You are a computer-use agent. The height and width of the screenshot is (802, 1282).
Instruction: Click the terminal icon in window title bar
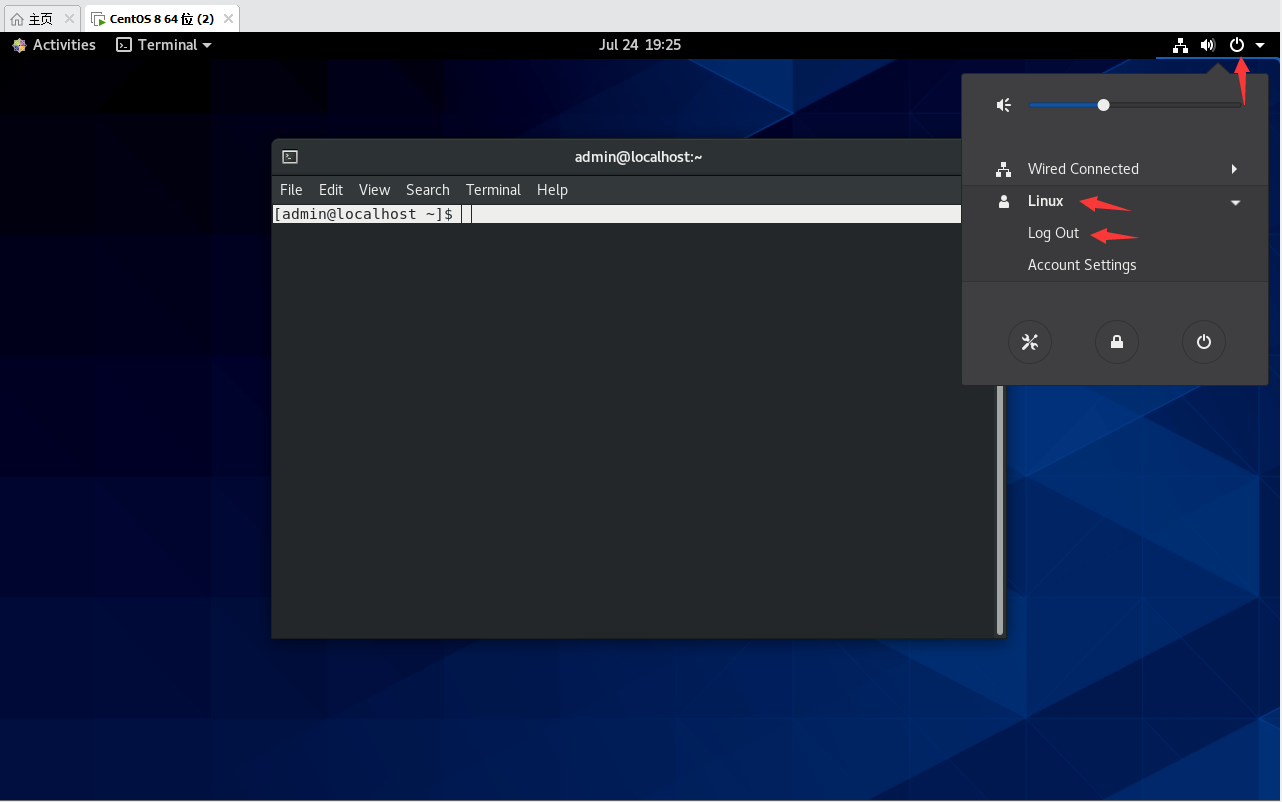[x=290, y=157]
